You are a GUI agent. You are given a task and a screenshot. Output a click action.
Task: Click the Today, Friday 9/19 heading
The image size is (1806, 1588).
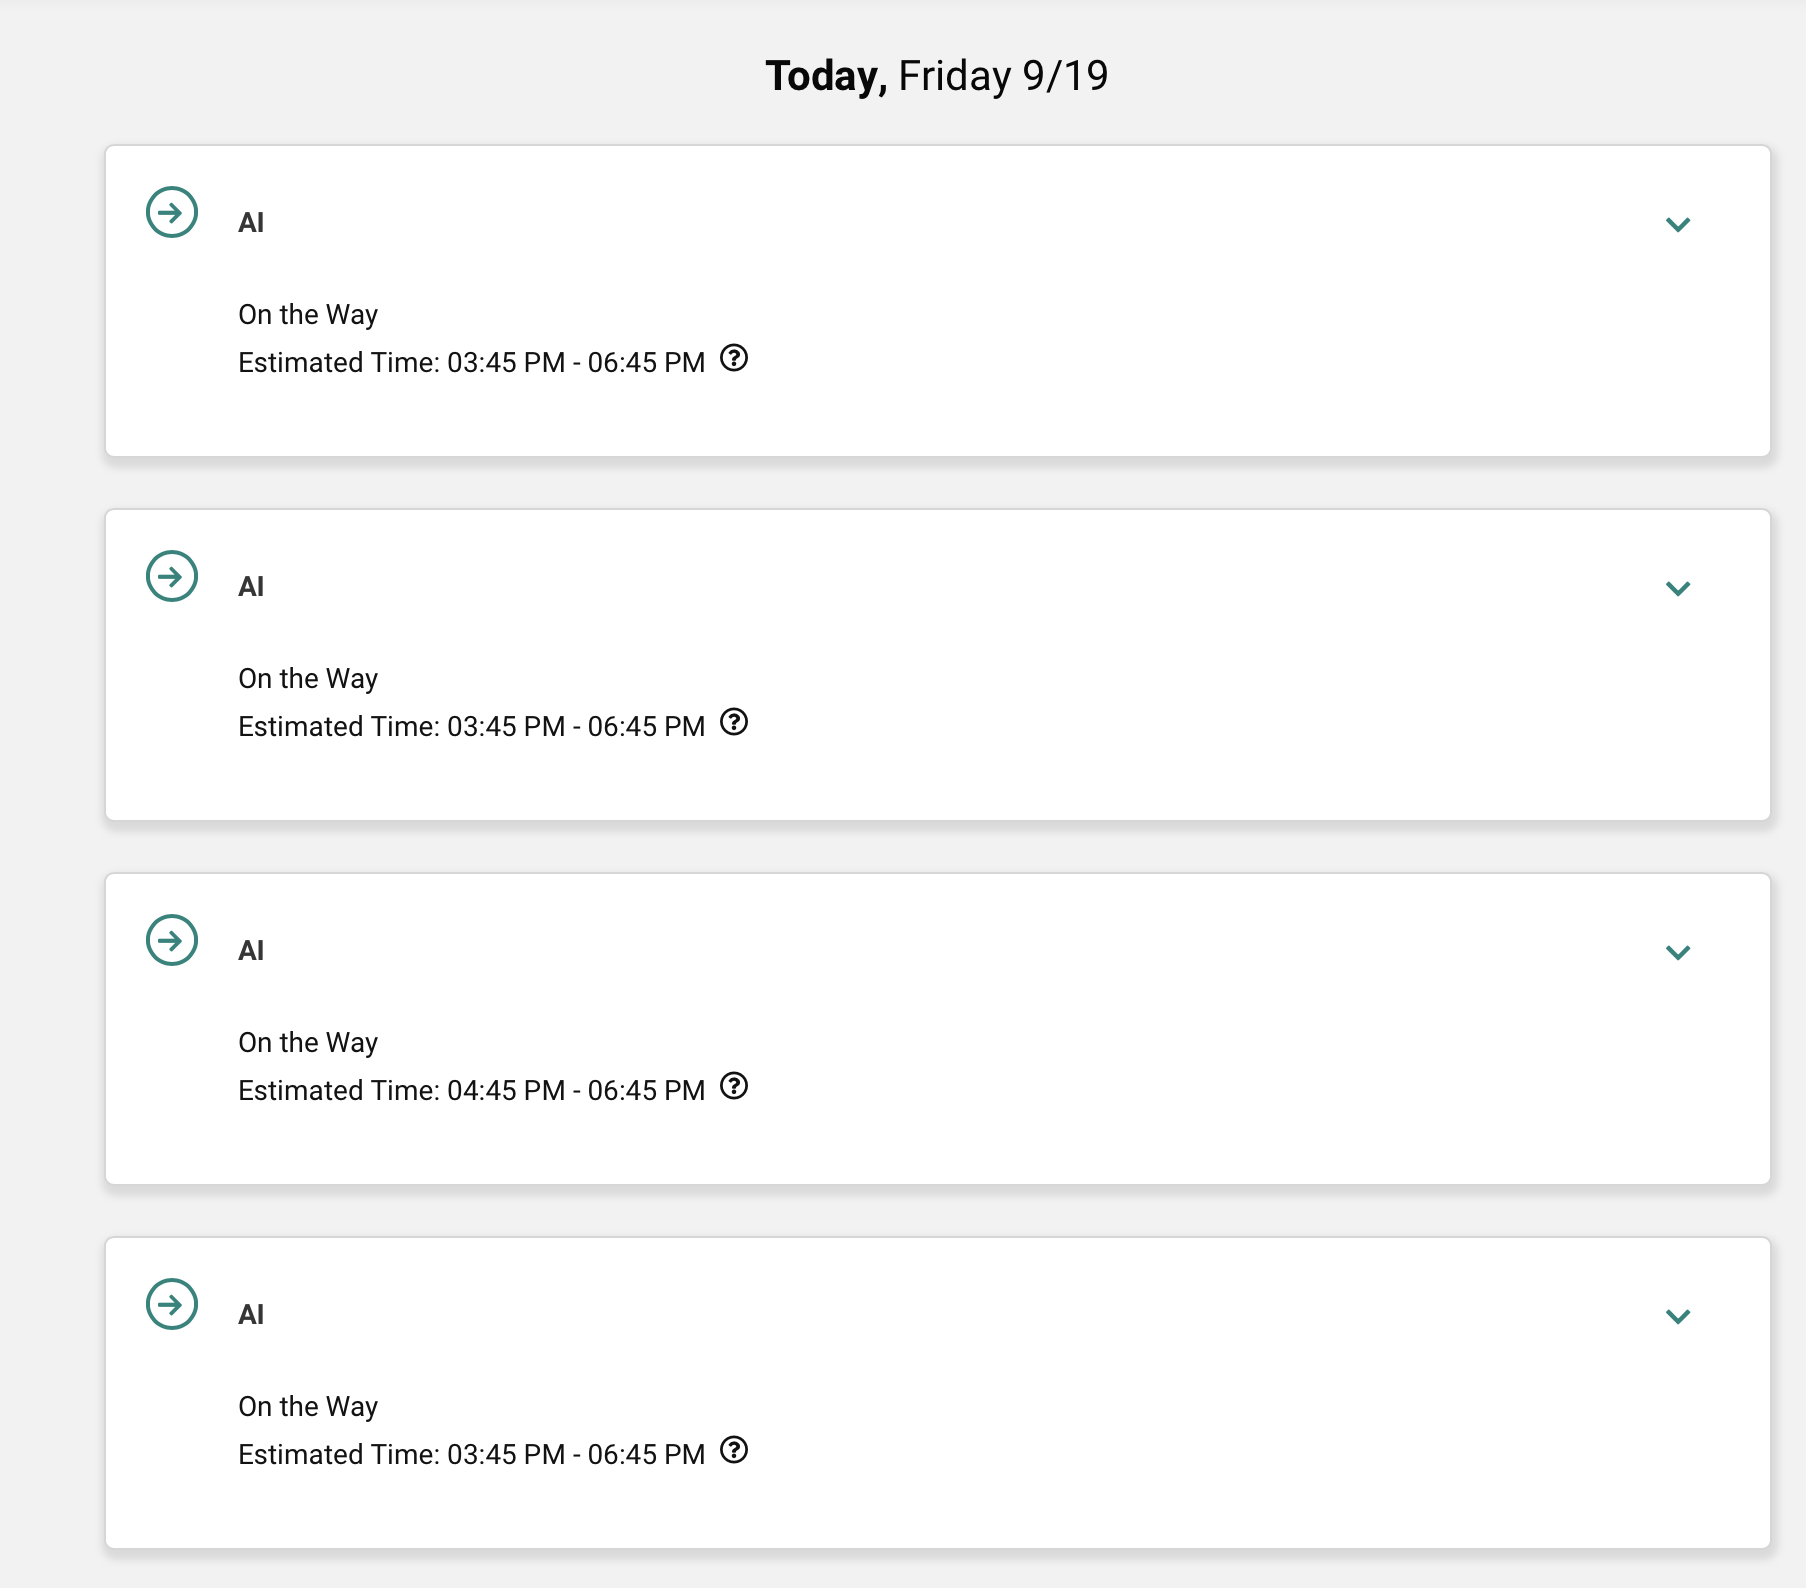[x=936, y=74]
